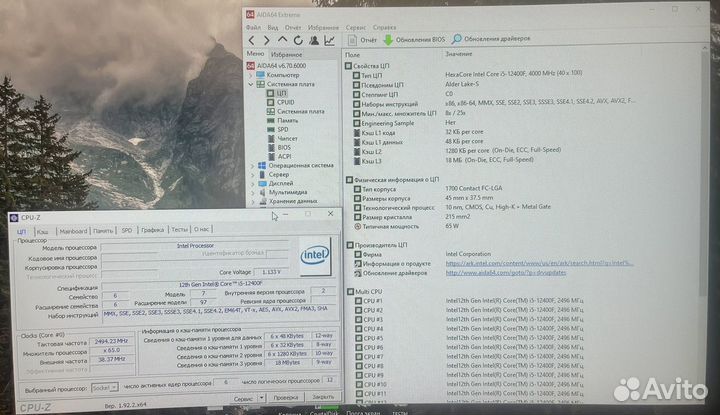
Task: Open the Файл menu in AIDA64
Action: pyautogui.click(x=253, y=28)
